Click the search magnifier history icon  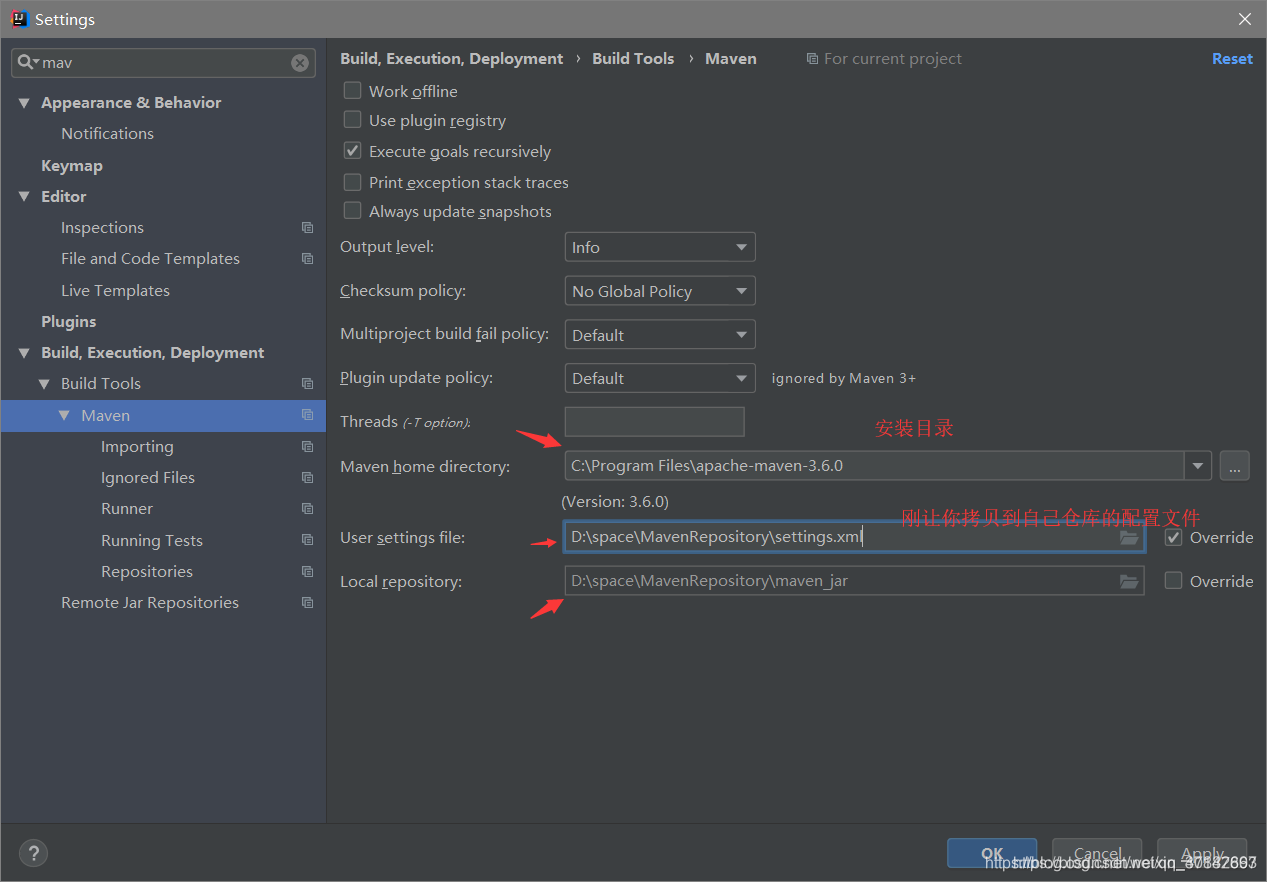click(x=28, y=62)
